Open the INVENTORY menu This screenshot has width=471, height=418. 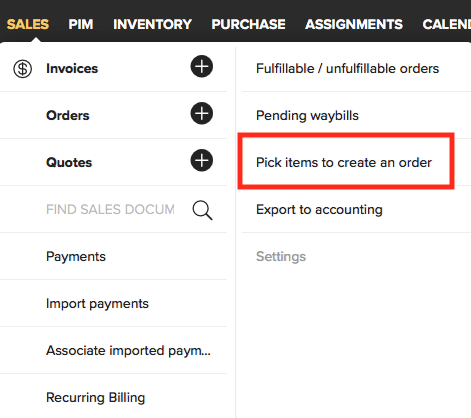point(152,24)
